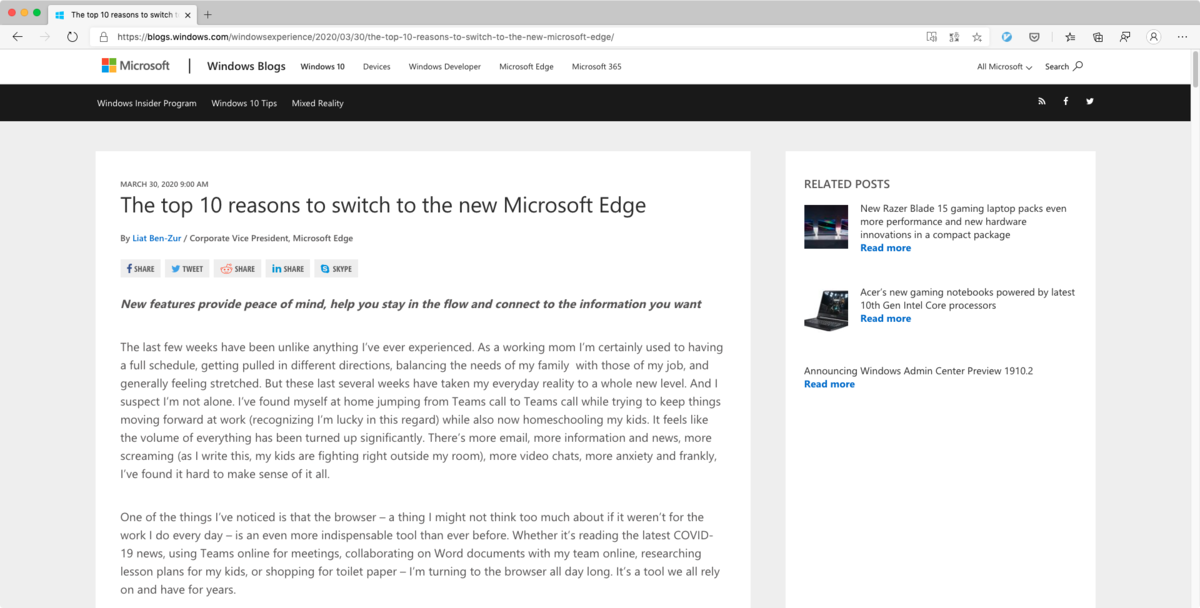Open the Twitter icon in black bar

(1090, 101)
